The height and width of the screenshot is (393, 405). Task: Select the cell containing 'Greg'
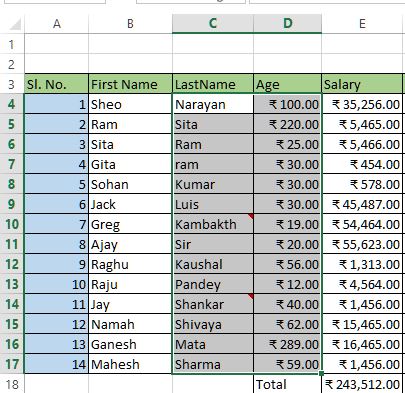(131, 224)
